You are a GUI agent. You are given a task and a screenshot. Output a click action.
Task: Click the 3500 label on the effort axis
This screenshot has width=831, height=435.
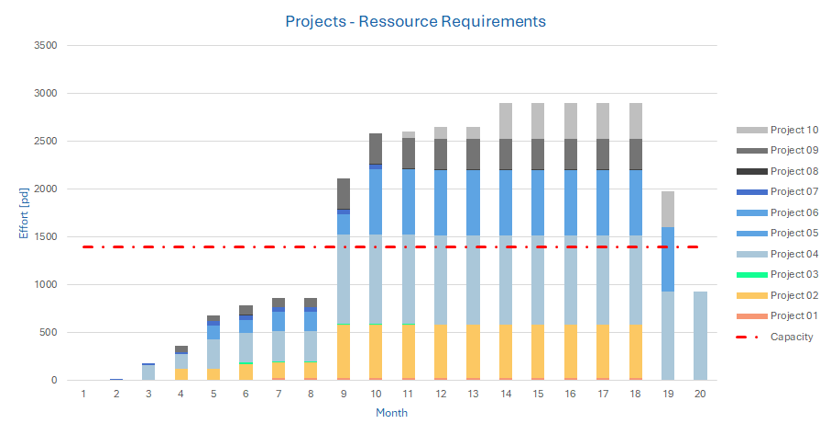[x=45, y=45]
